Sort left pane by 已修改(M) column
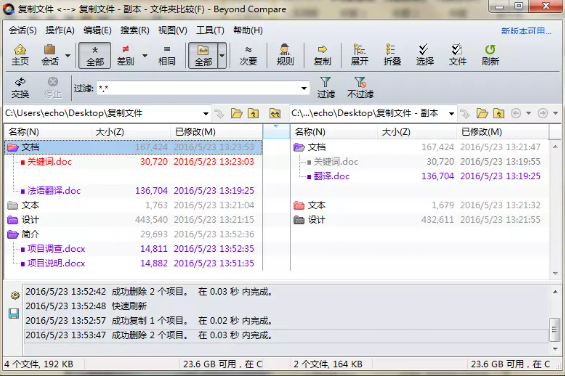This screenshot has height=376, width=565. (x=216, y=132)
